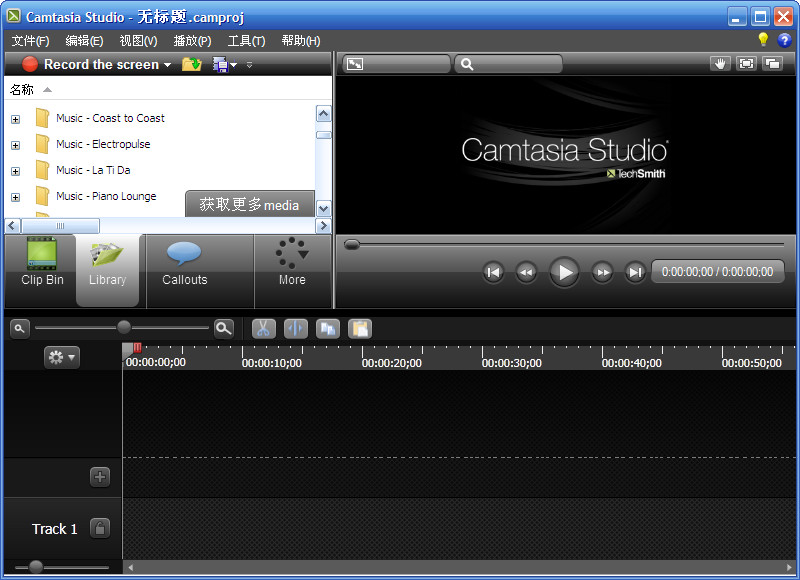
Task: Open the 编辑(E) menu
Action: click(x=84, y=41)
